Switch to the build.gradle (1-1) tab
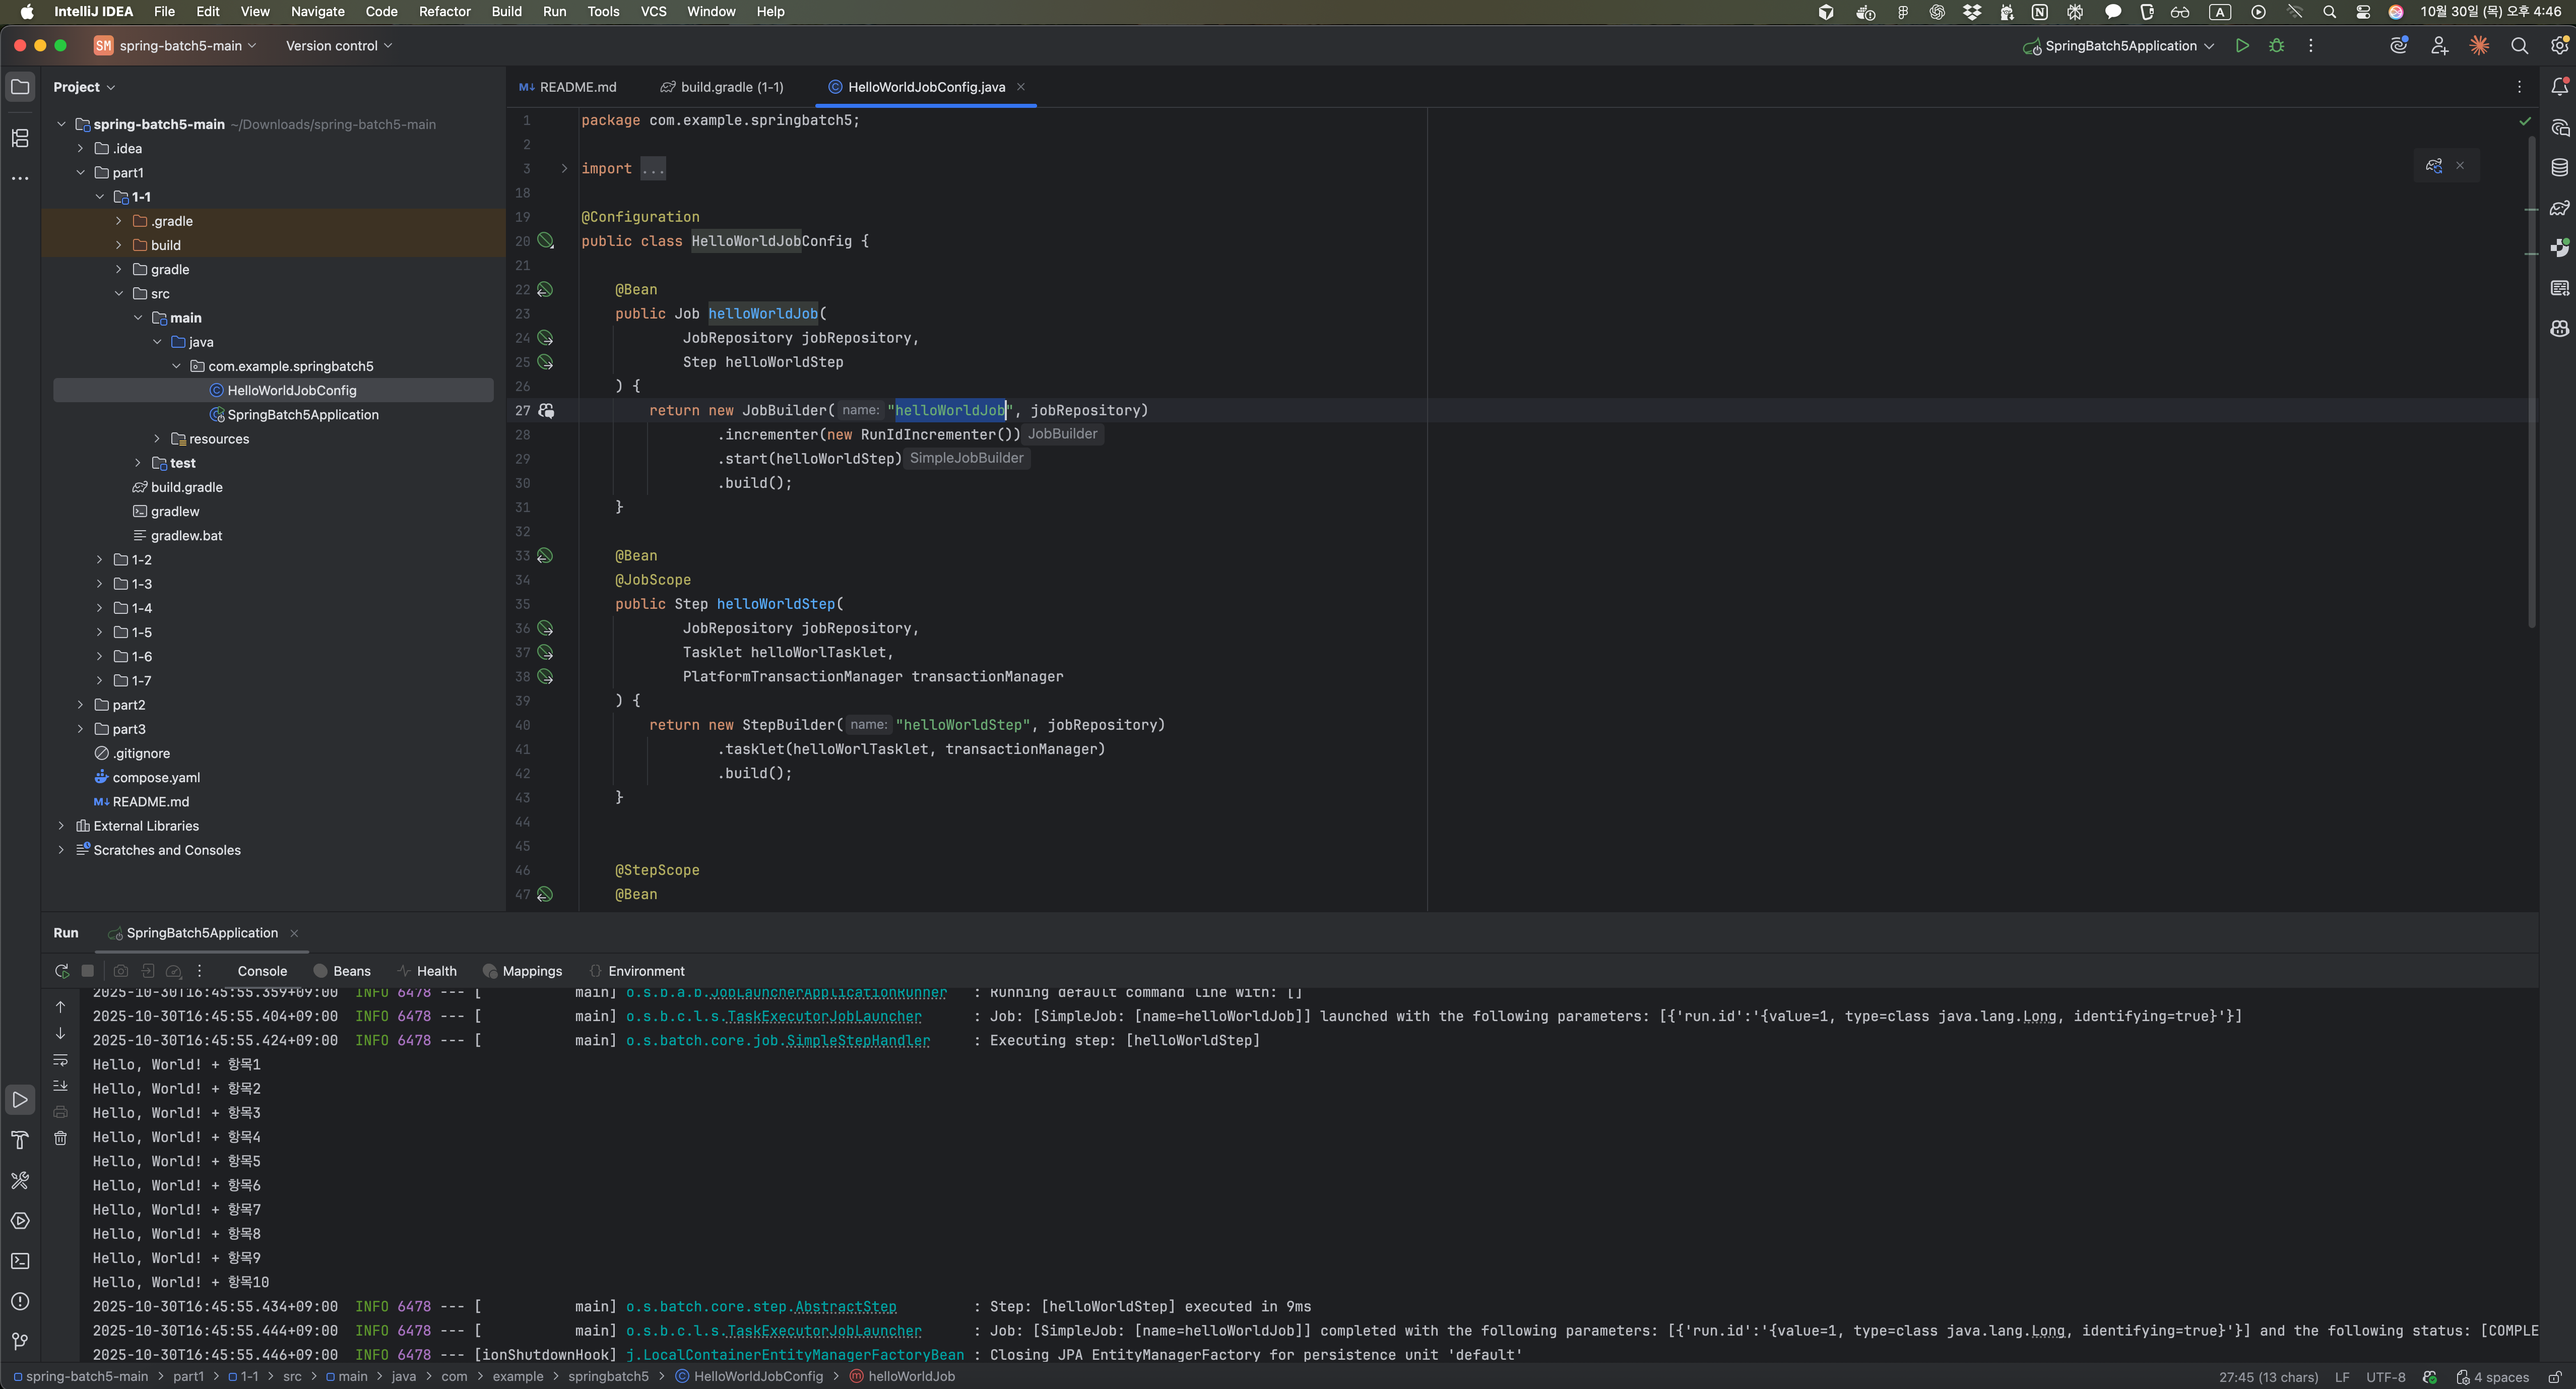The height and width of the screenshot is (1389, 2576). tap(722, 87)
